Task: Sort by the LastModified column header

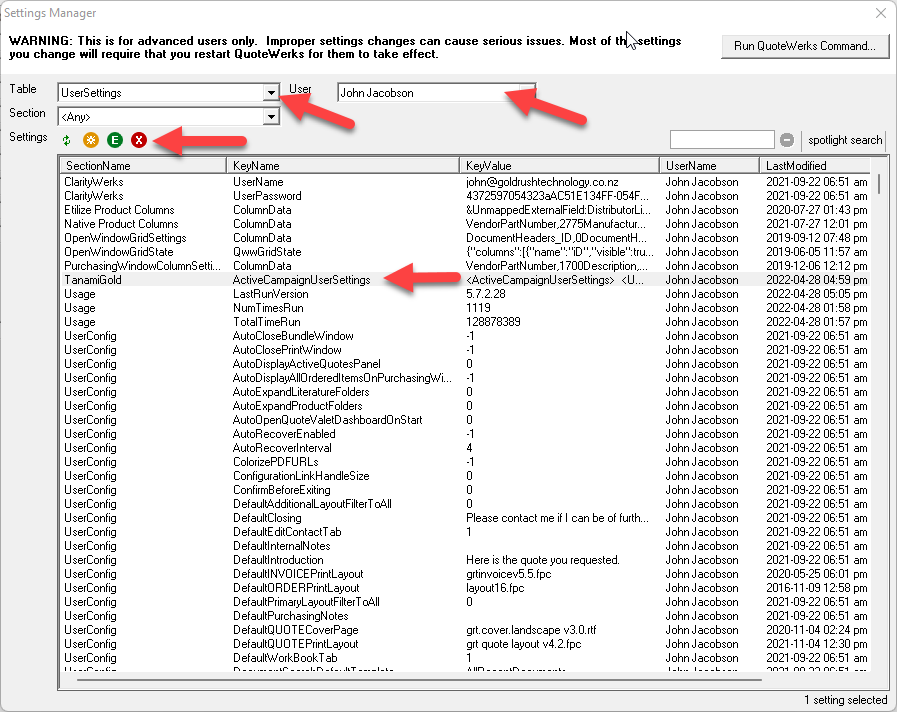Action: (x=812, y=165)
